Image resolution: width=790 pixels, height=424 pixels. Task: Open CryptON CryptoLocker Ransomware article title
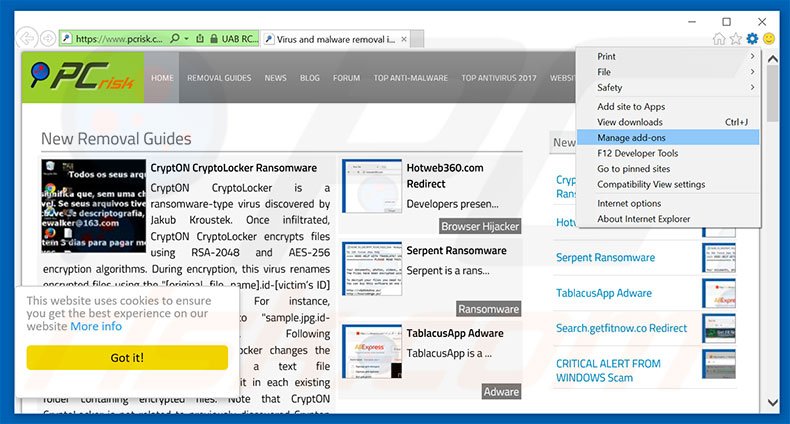(234, 168)
